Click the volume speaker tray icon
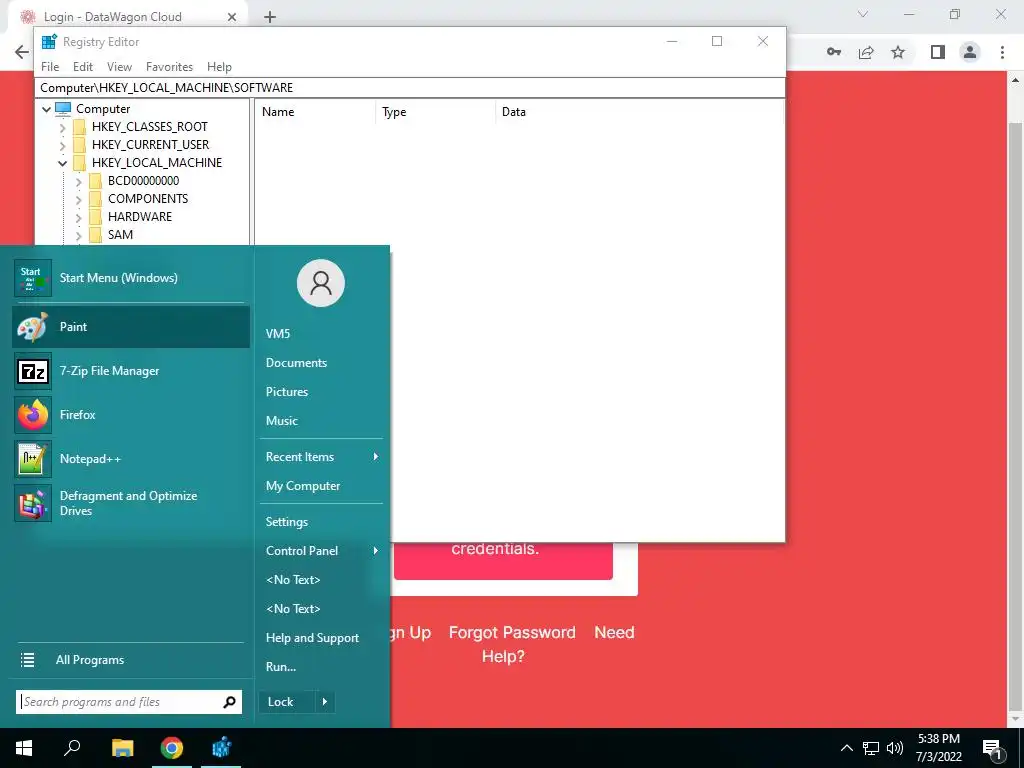This screenshot has height=768, width=1024. tap(895, 748)
